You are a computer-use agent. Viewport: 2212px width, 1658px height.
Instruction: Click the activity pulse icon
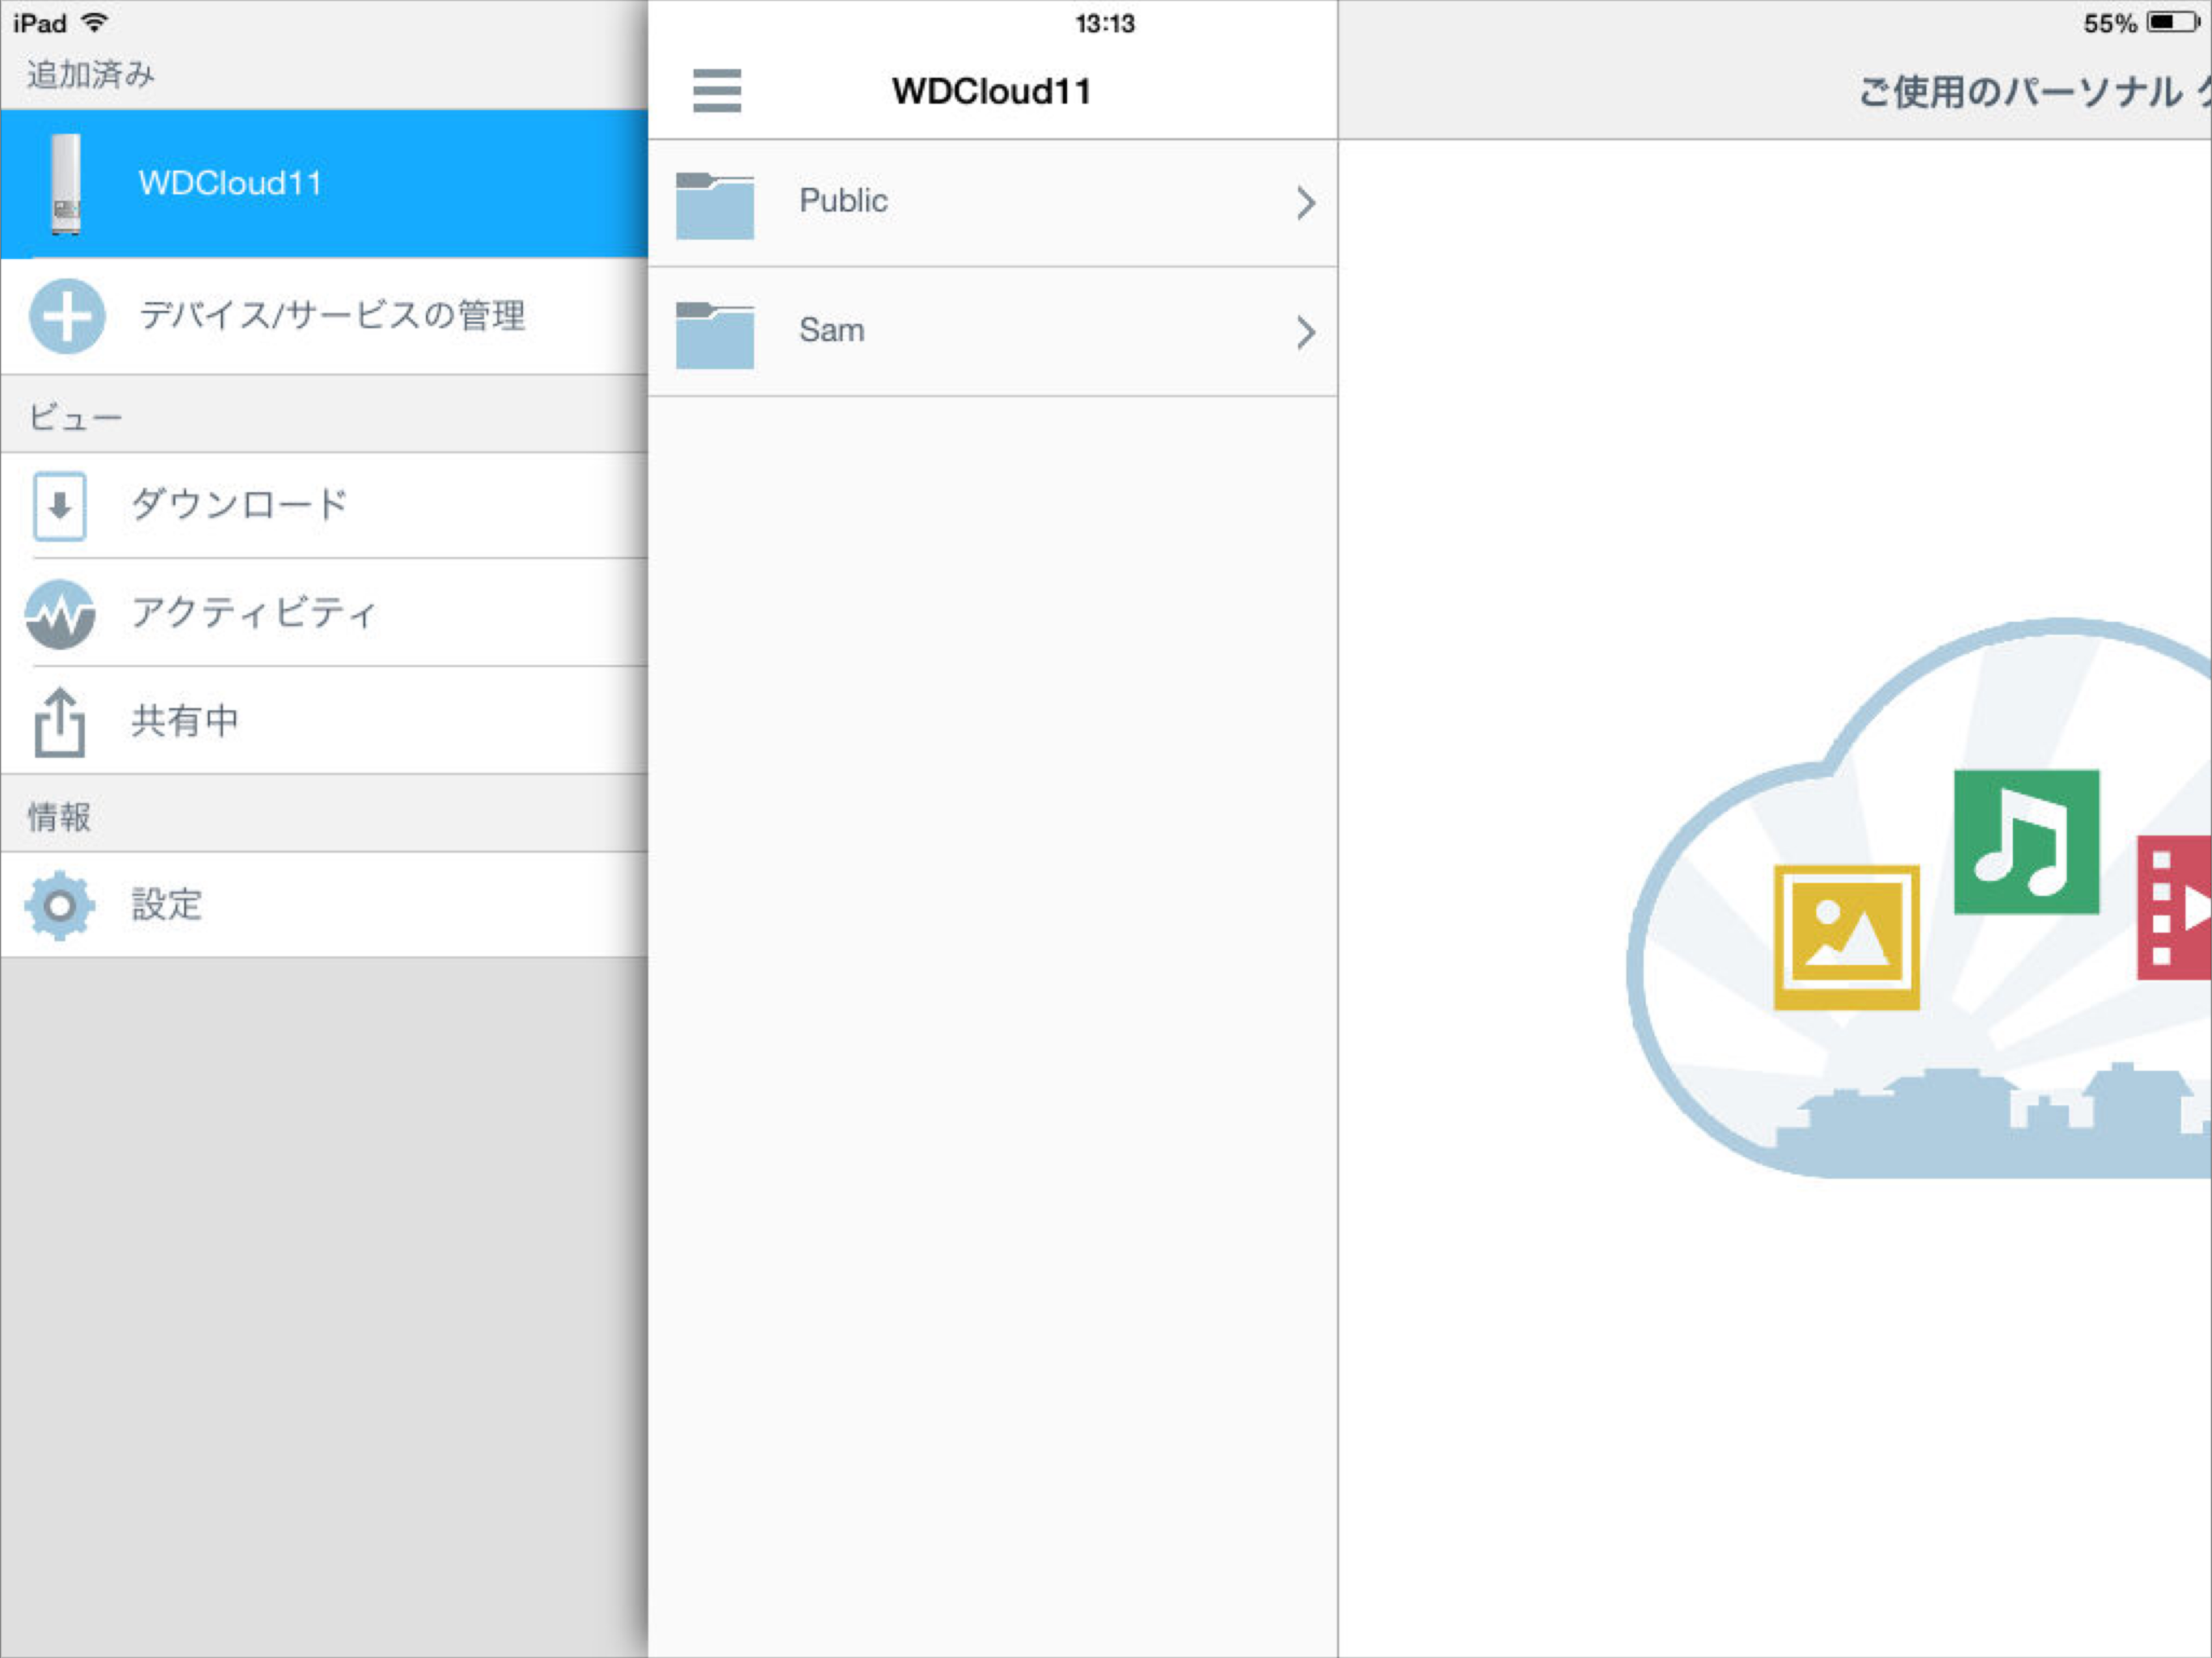[x=60, y=614]
